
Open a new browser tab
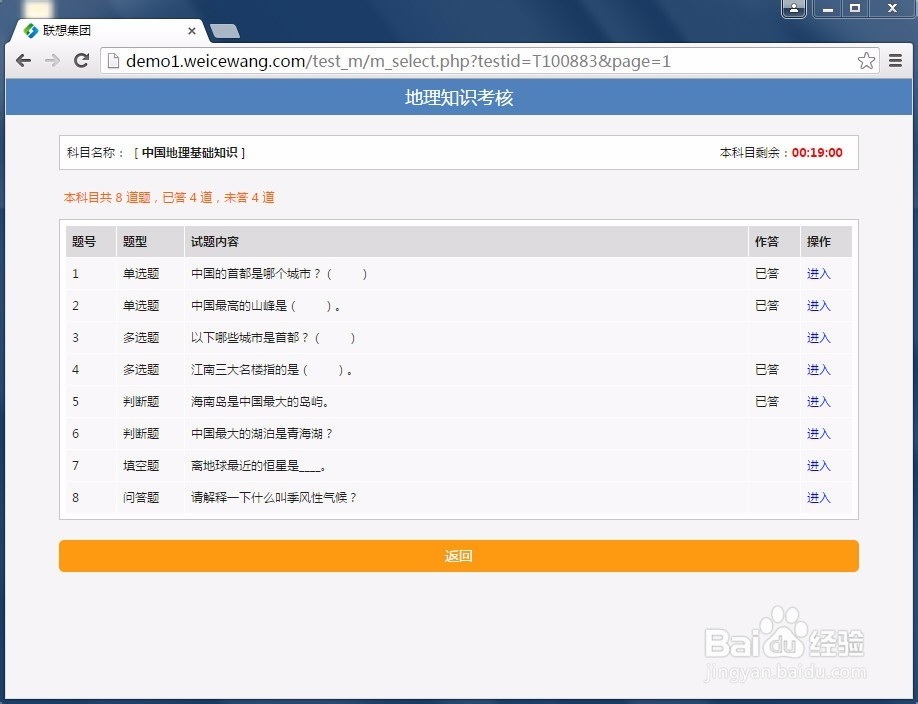pos(227,29)
